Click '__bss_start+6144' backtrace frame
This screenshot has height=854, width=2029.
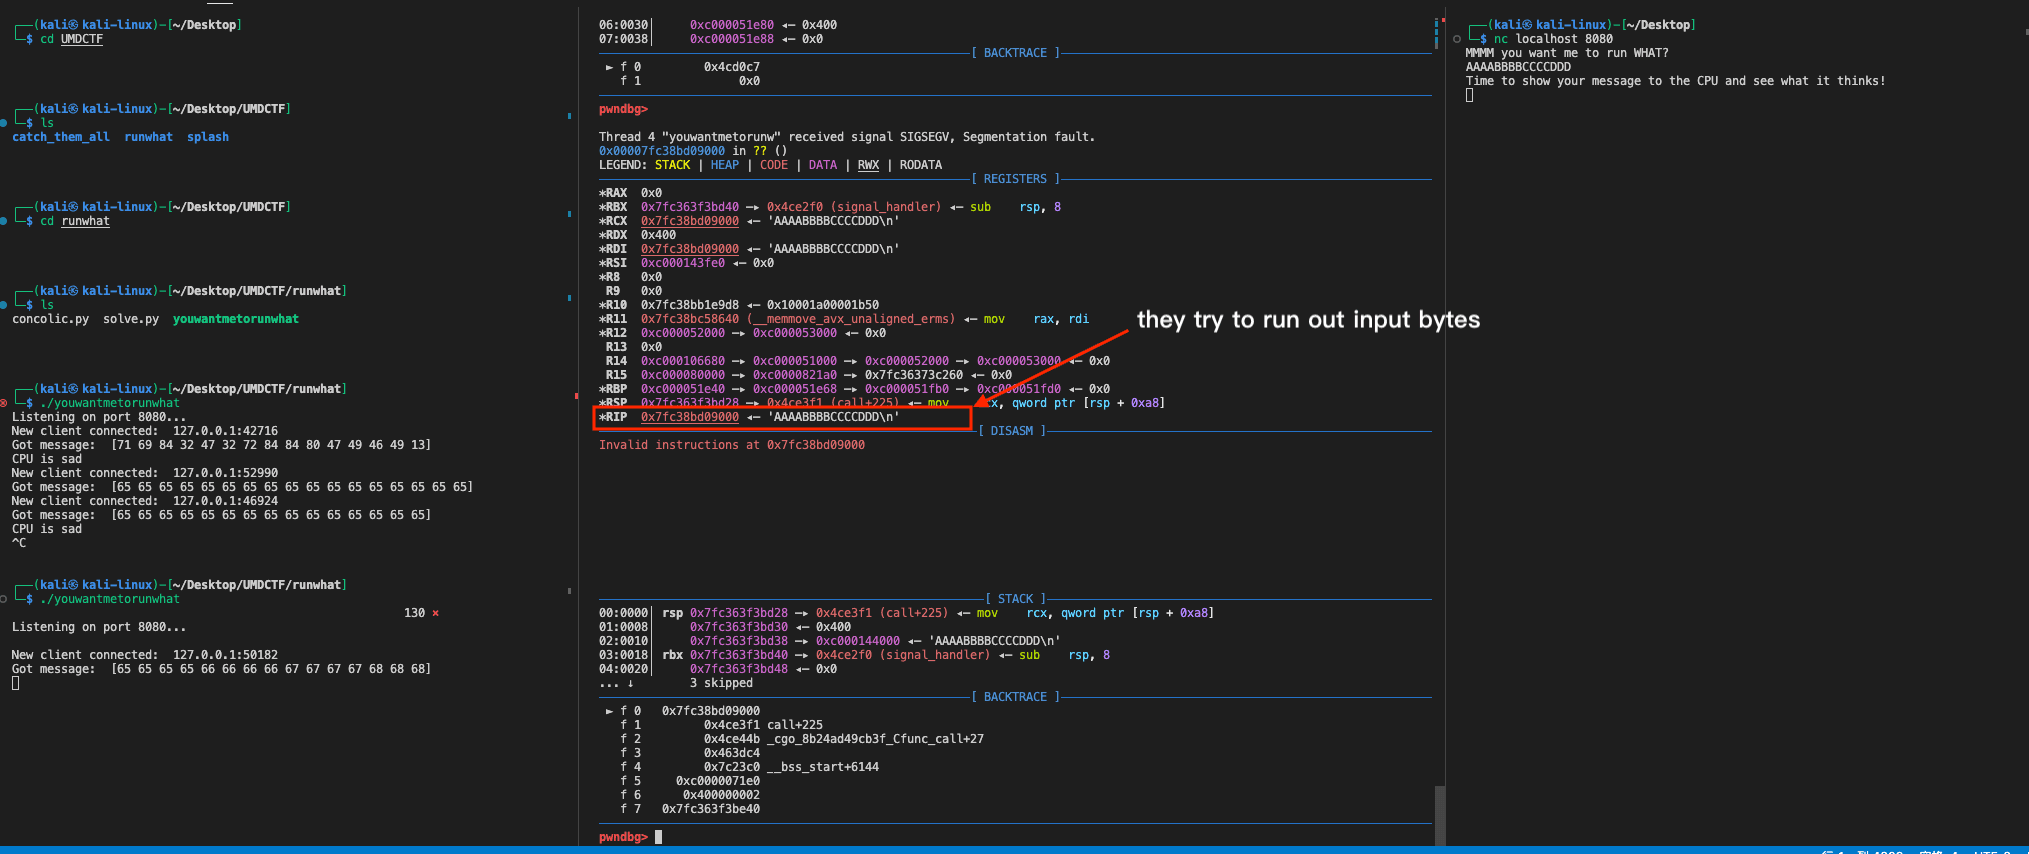(x=823, y=767)
